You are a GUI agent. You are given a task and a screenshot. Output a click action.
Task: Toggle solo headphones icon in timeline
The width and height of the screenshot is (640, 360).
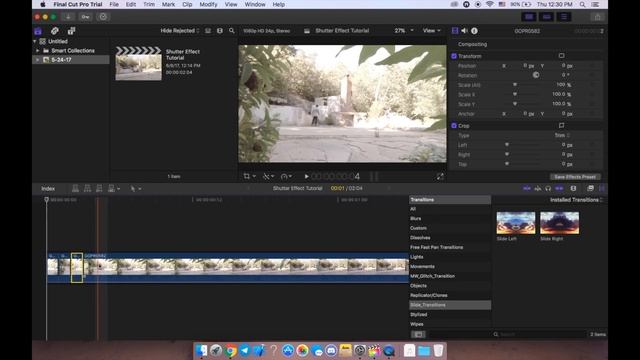point(548,188)
